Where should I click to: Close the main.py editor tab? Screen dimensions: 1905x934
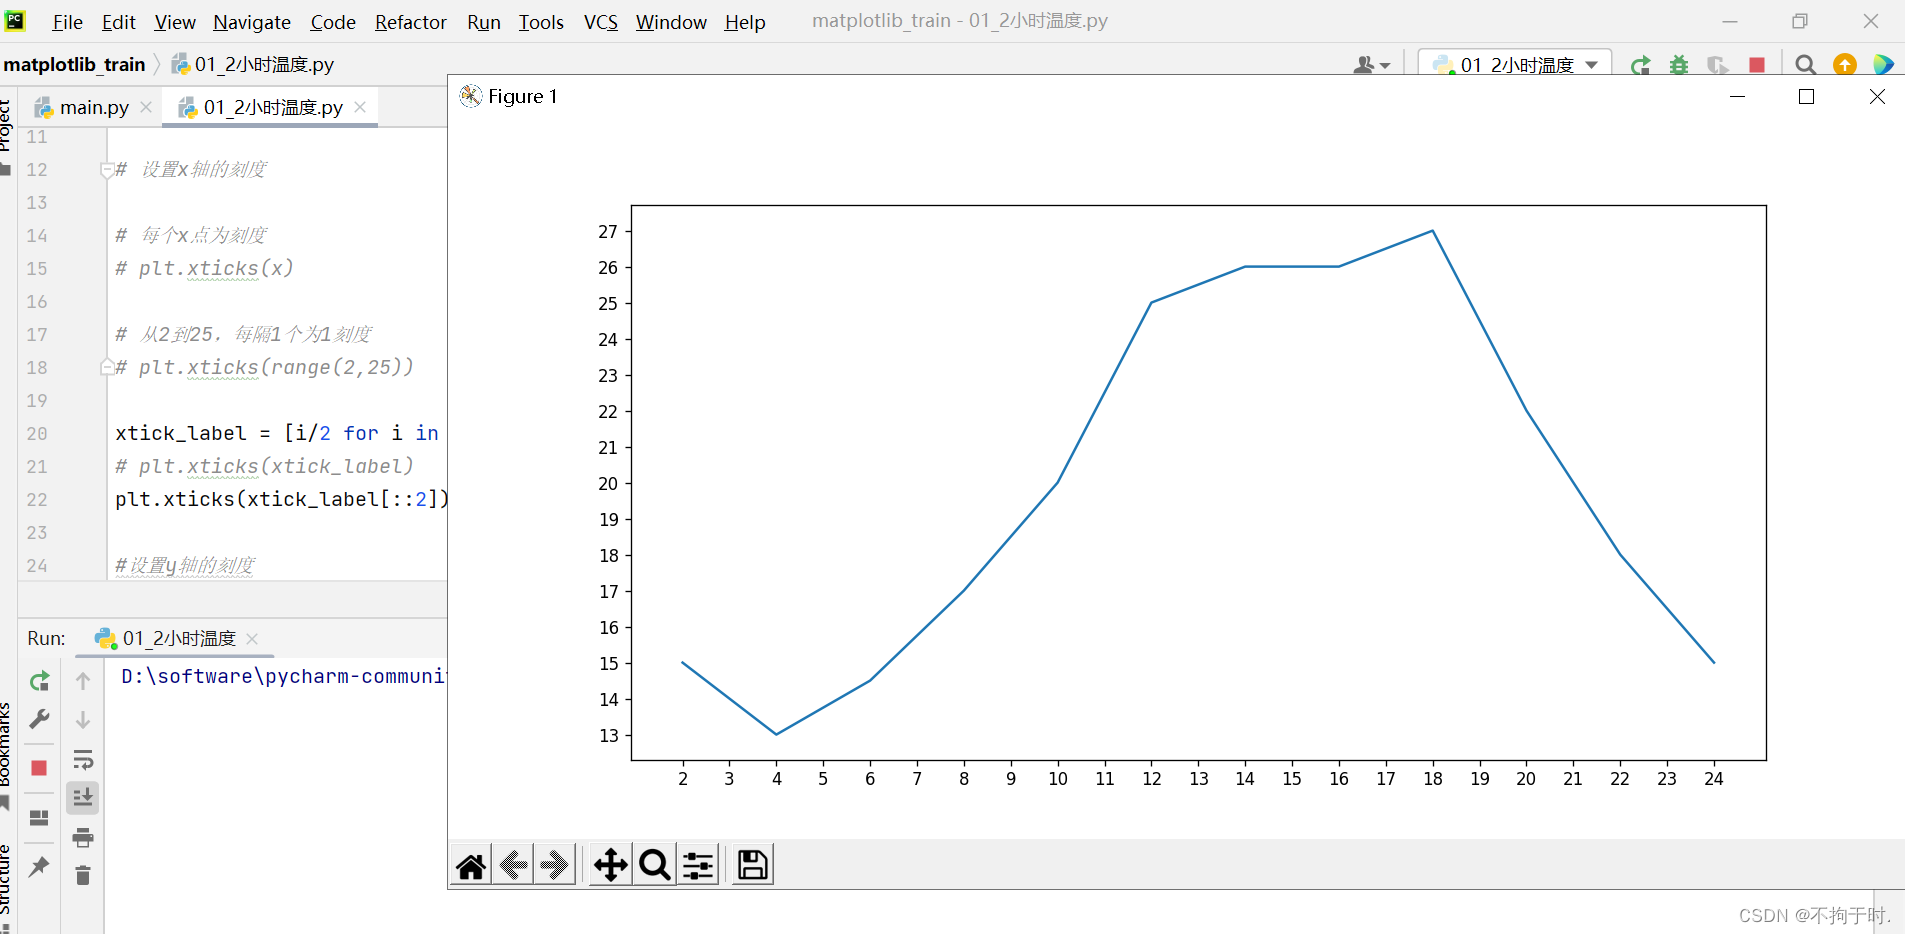[146, 107]
